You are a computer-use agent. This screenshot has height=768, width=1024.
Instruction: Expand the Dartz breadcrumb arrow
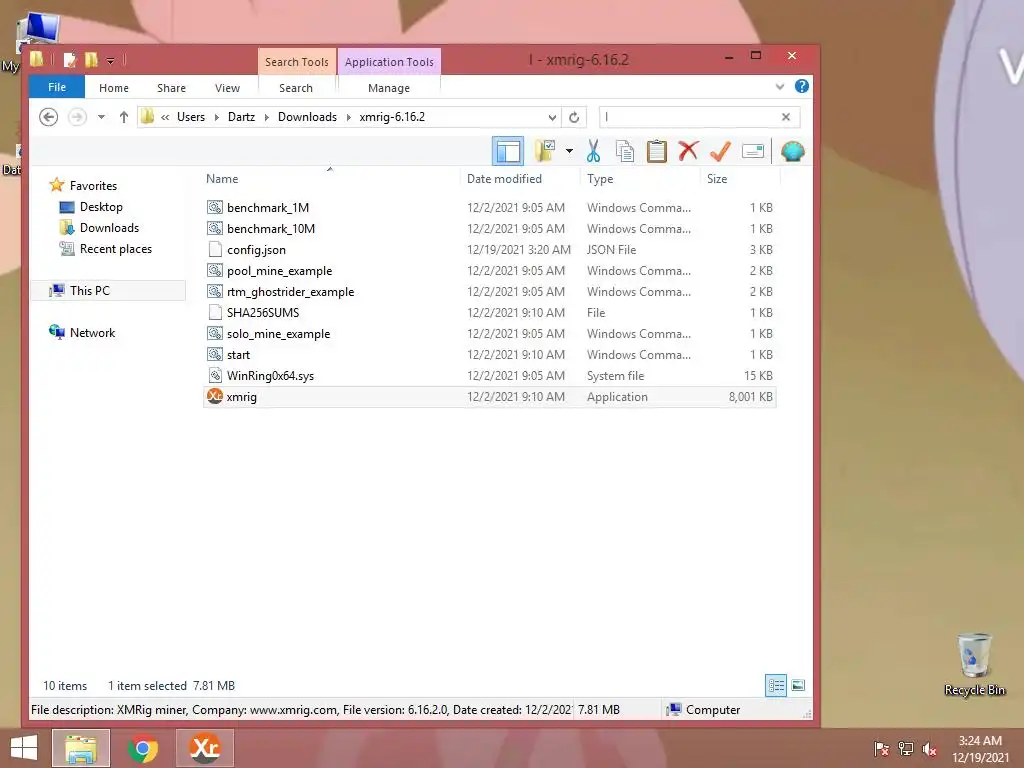[266, 118]
